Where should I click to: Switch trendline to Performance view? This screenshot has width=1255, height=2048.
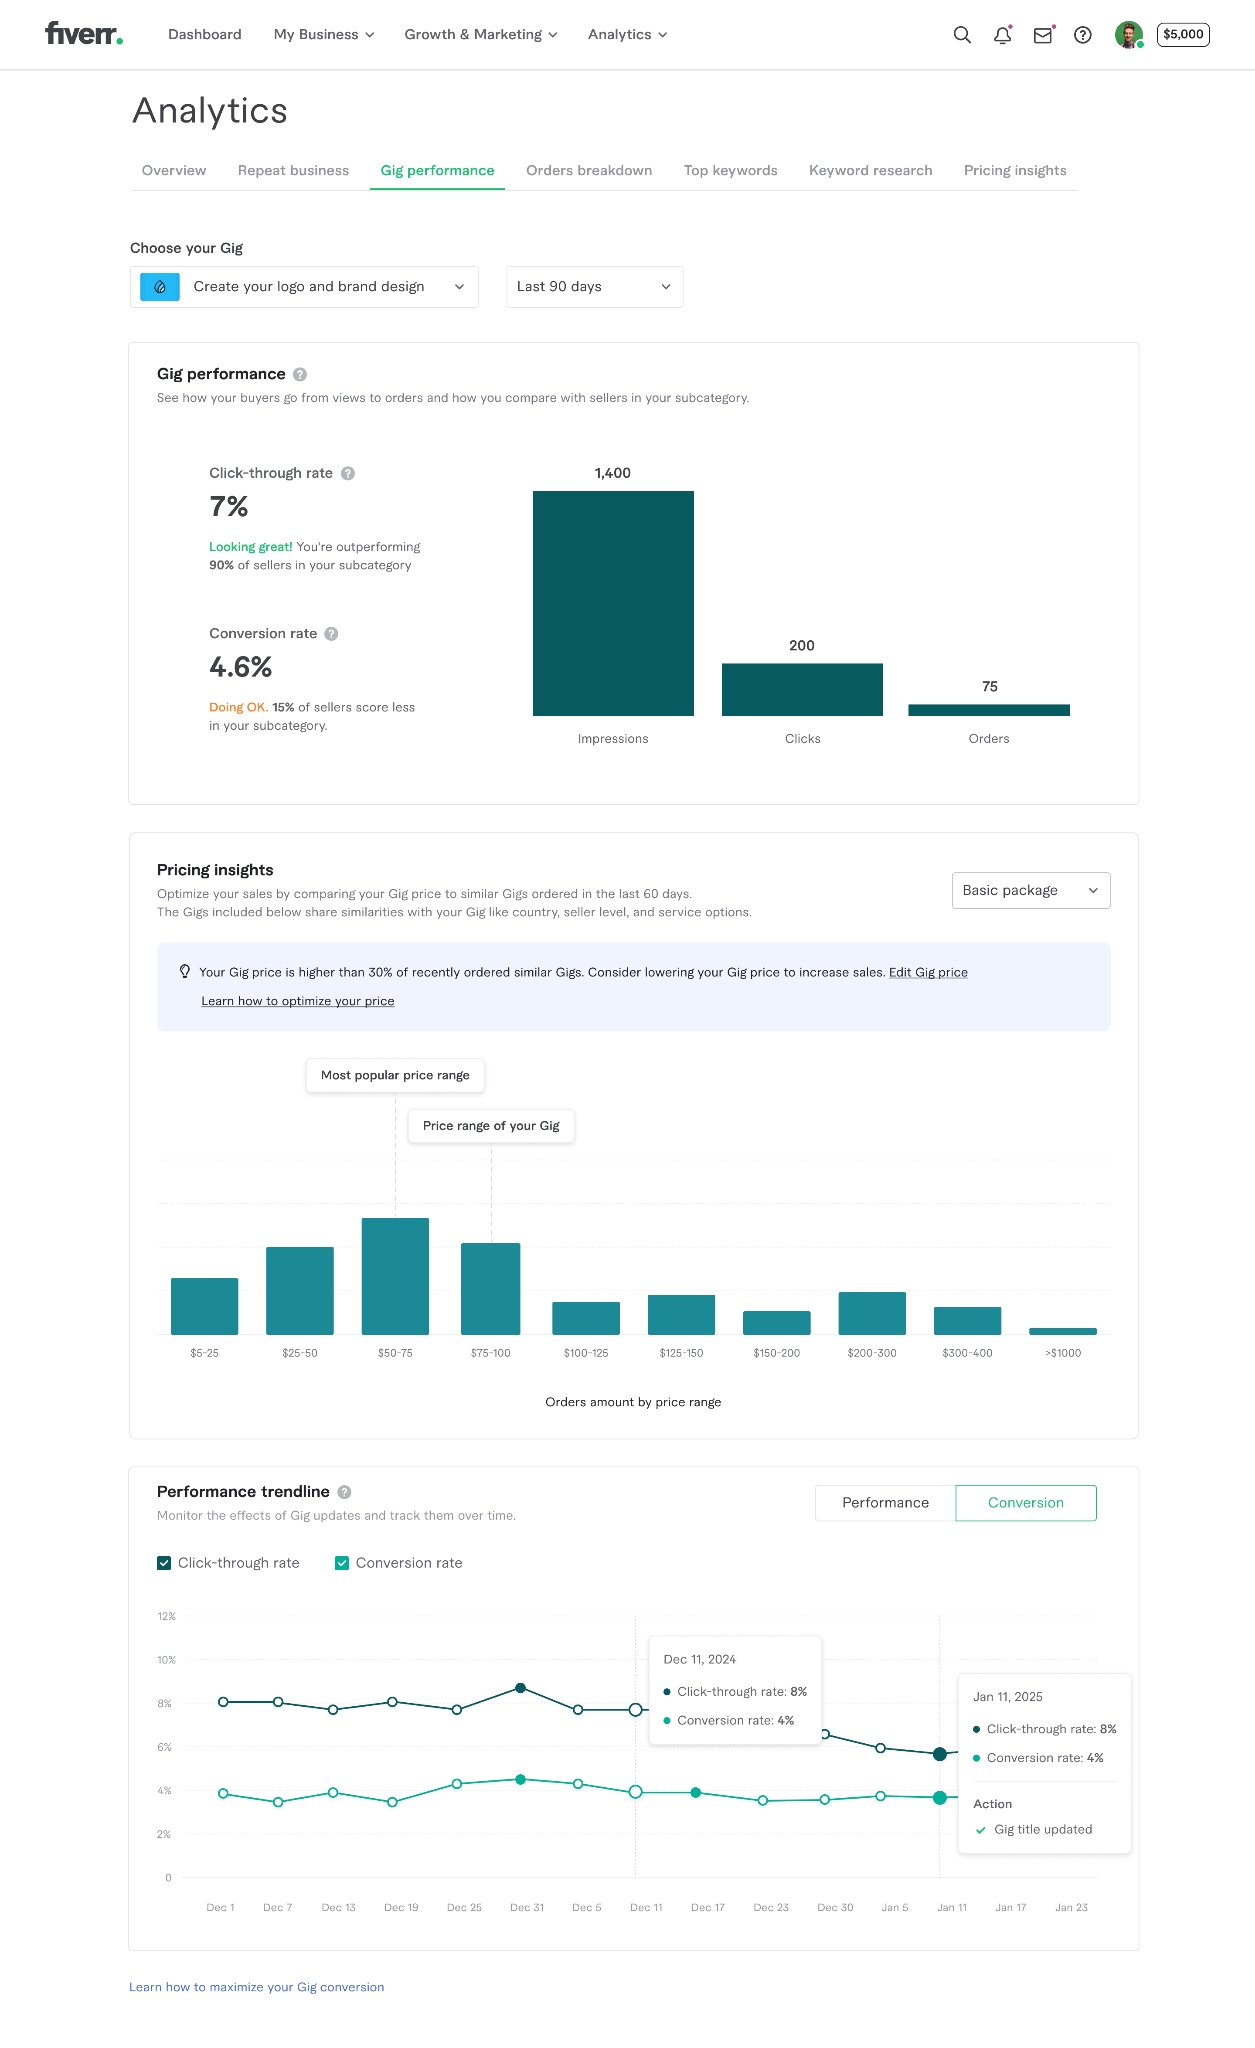tap(885, 1503)
